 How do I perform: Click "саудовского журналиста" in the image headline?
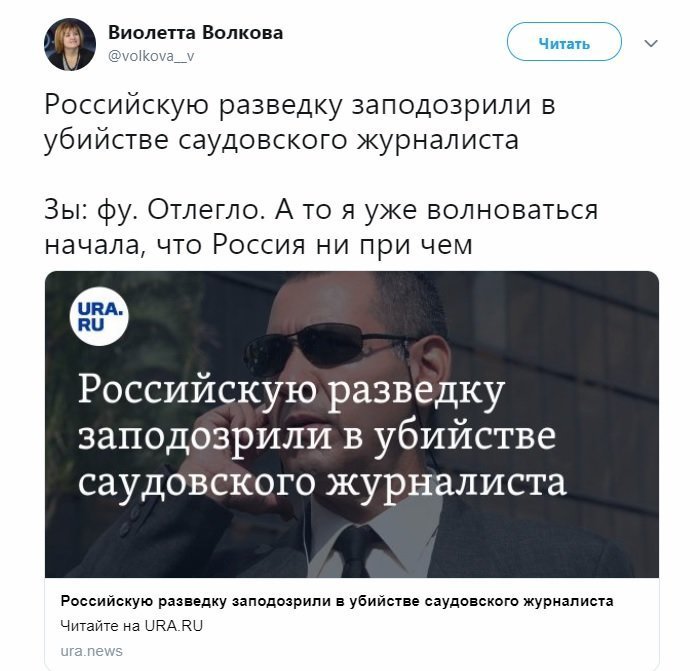[323, 482]
